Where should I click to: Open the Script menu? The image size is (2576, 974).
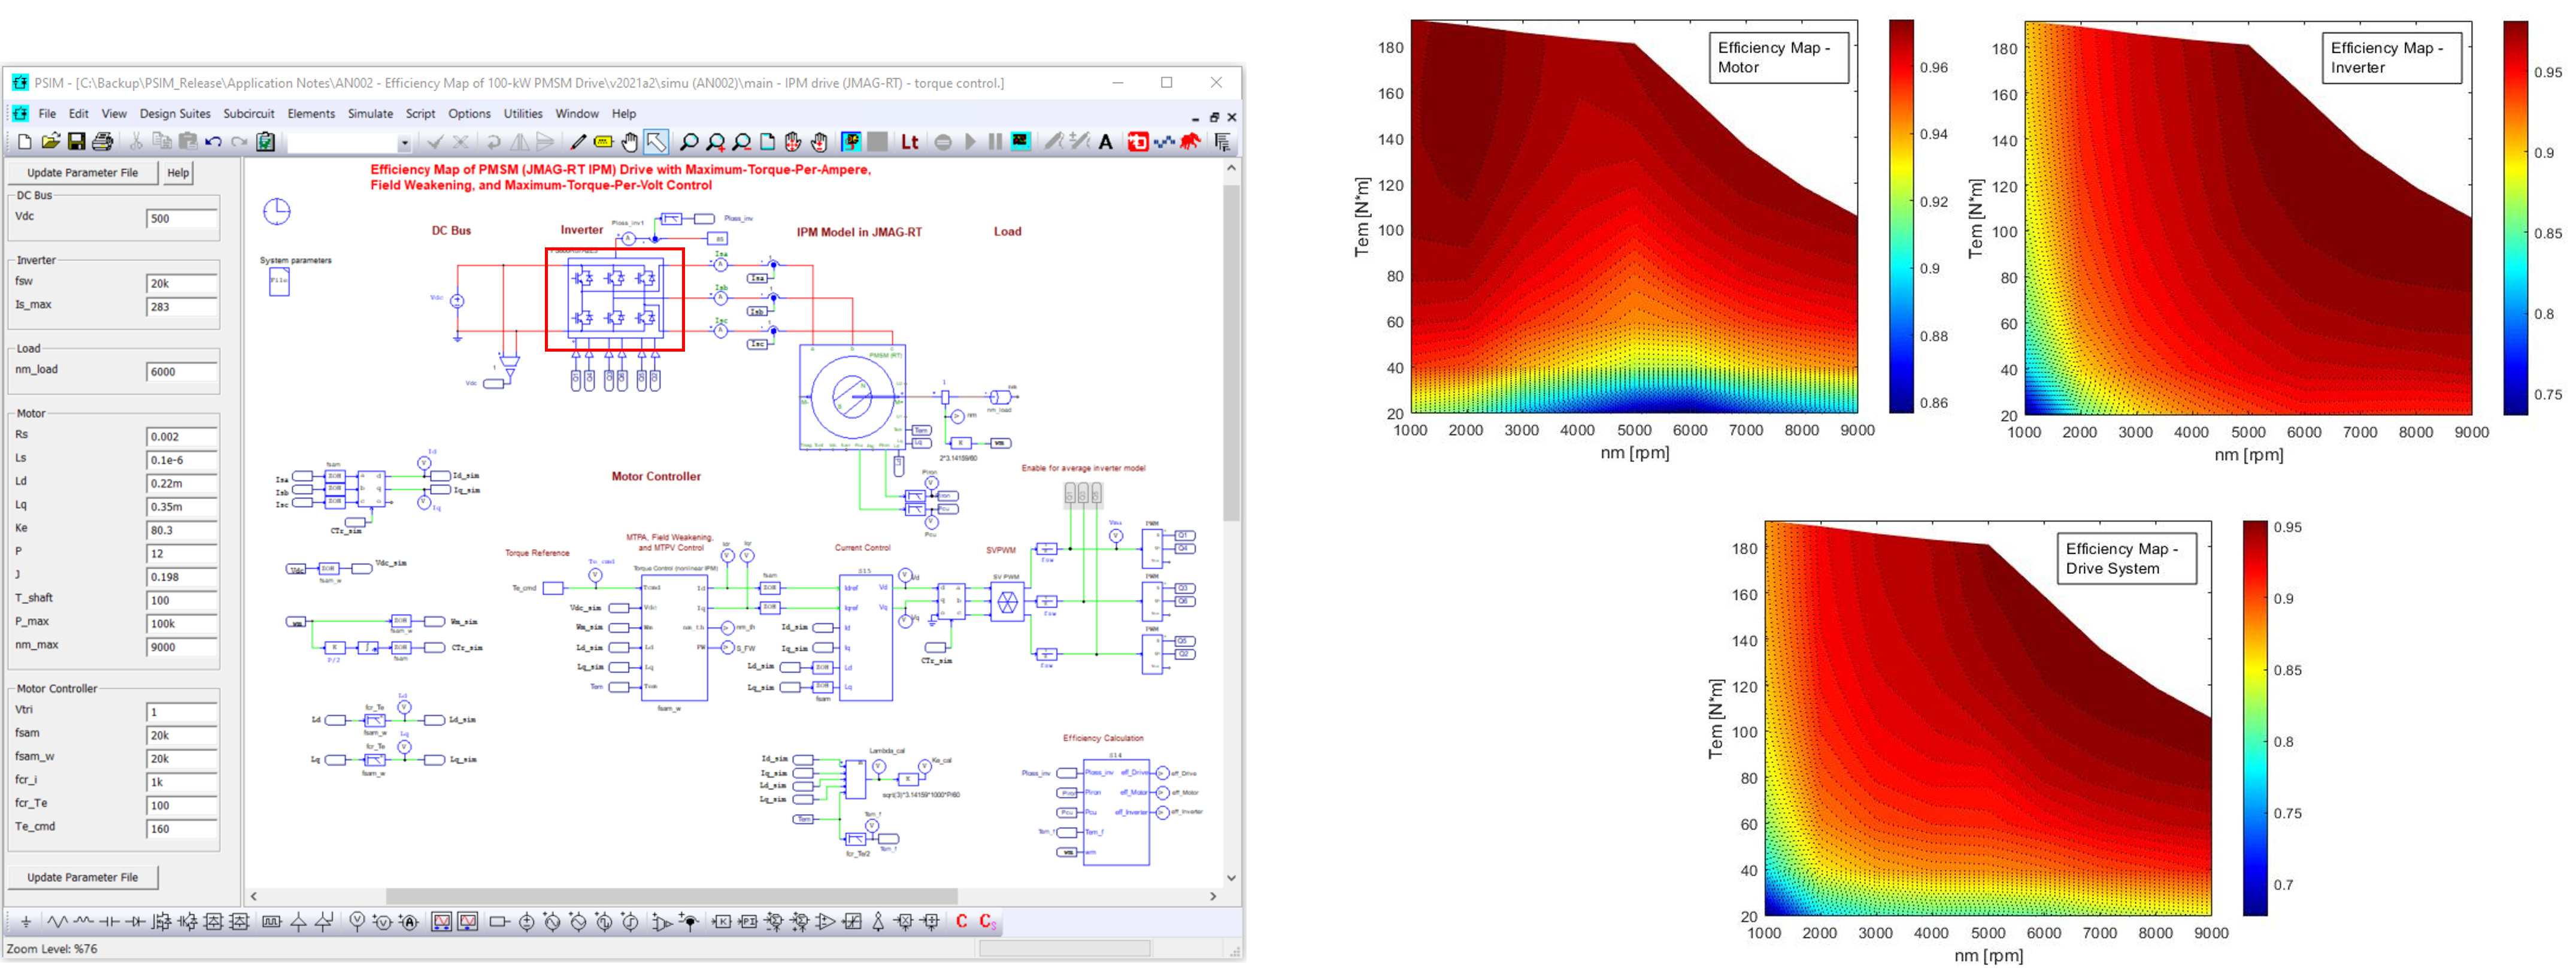click(420, 114)
